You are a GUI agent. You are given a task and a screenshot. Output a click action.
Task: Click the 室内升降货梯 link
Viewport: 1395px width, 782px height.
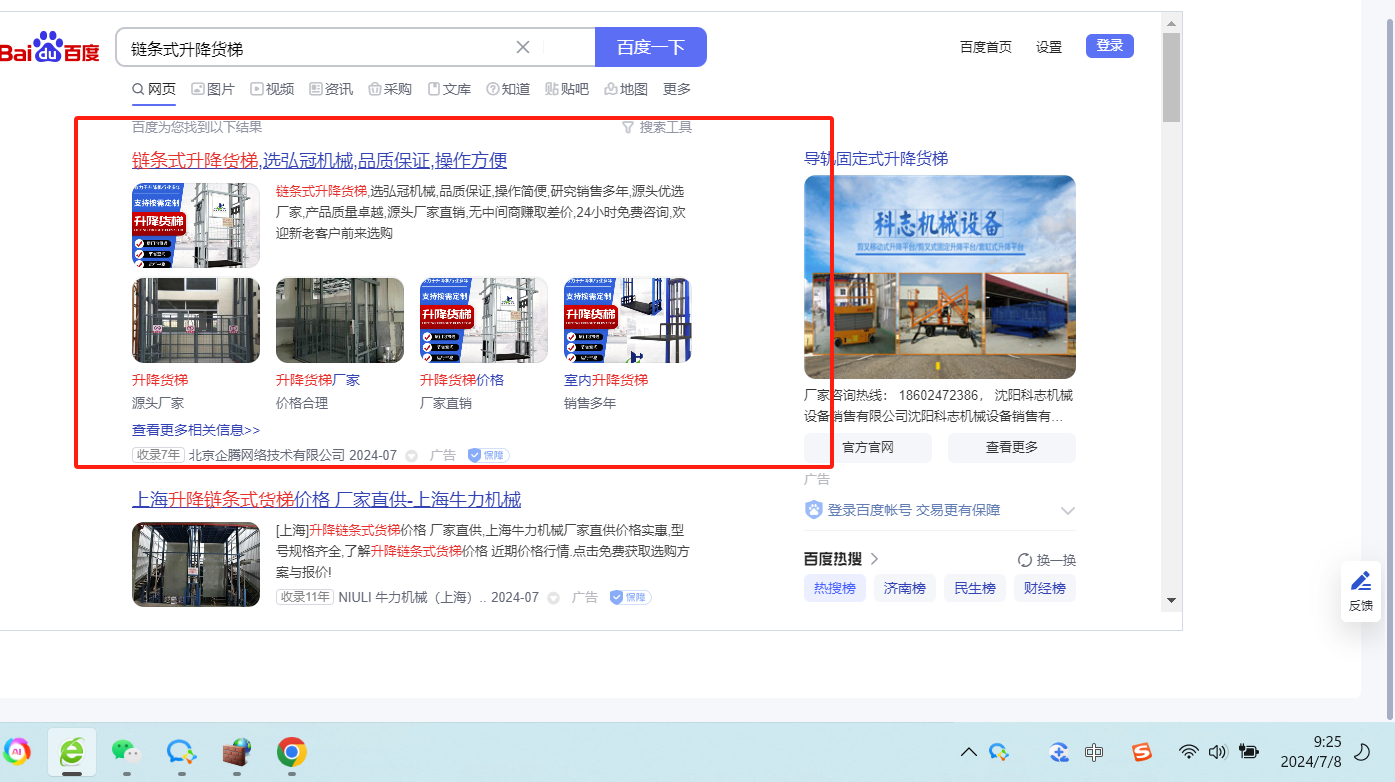click(606, 380)
